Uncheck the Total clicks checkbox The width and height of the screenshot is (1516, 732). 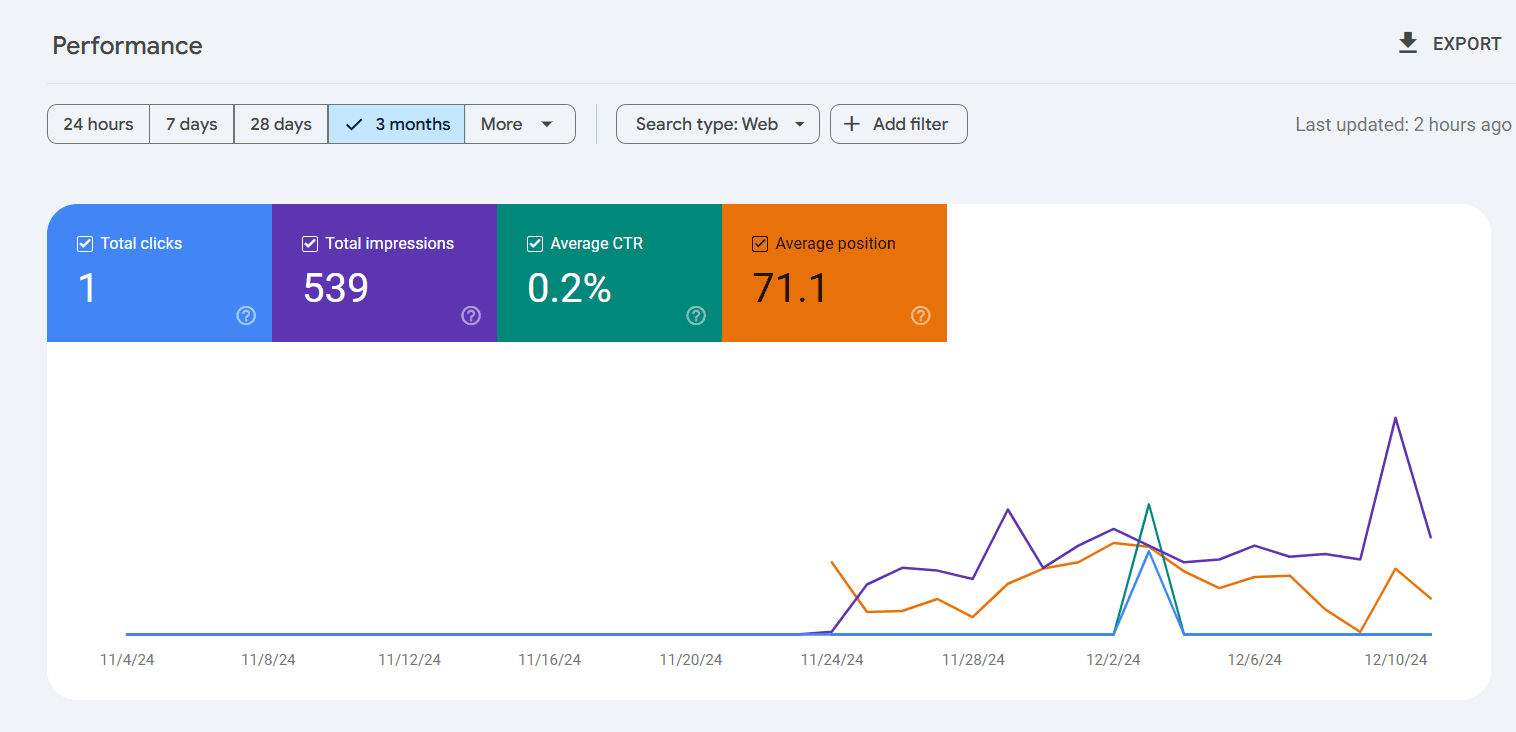85,244
